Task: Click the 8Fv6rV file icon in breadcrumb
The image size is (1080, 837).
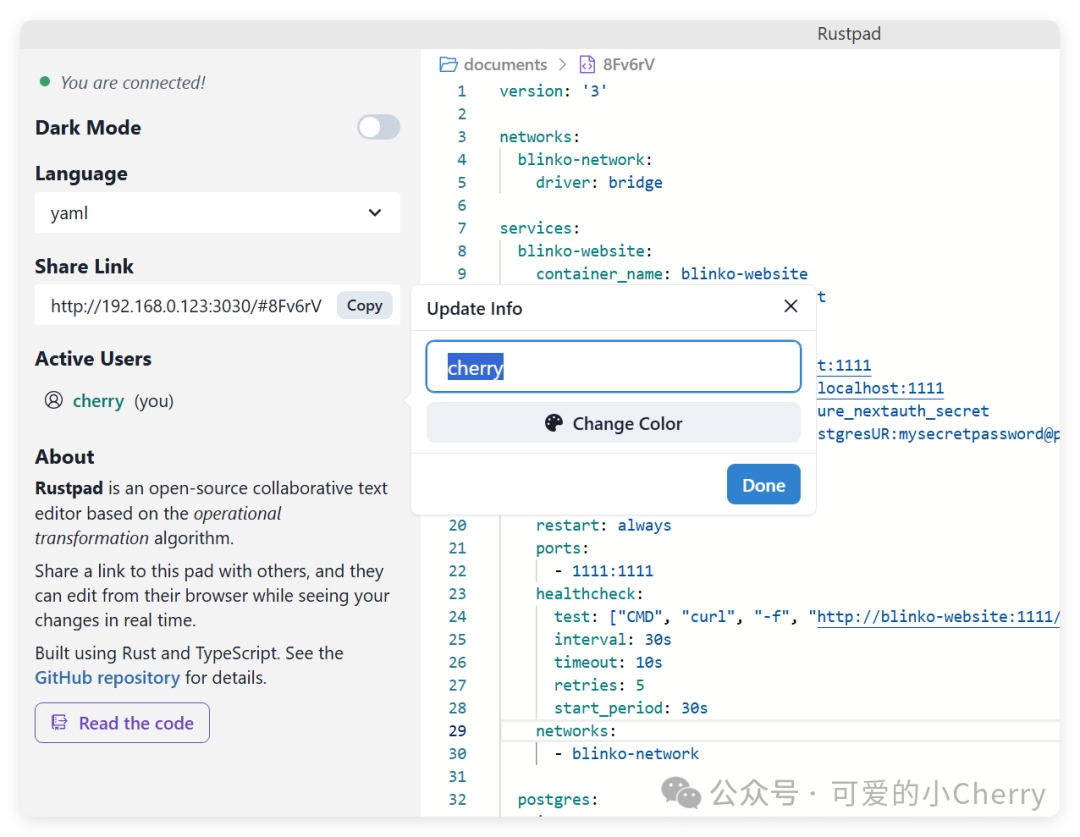Action: tap(587, 65)
